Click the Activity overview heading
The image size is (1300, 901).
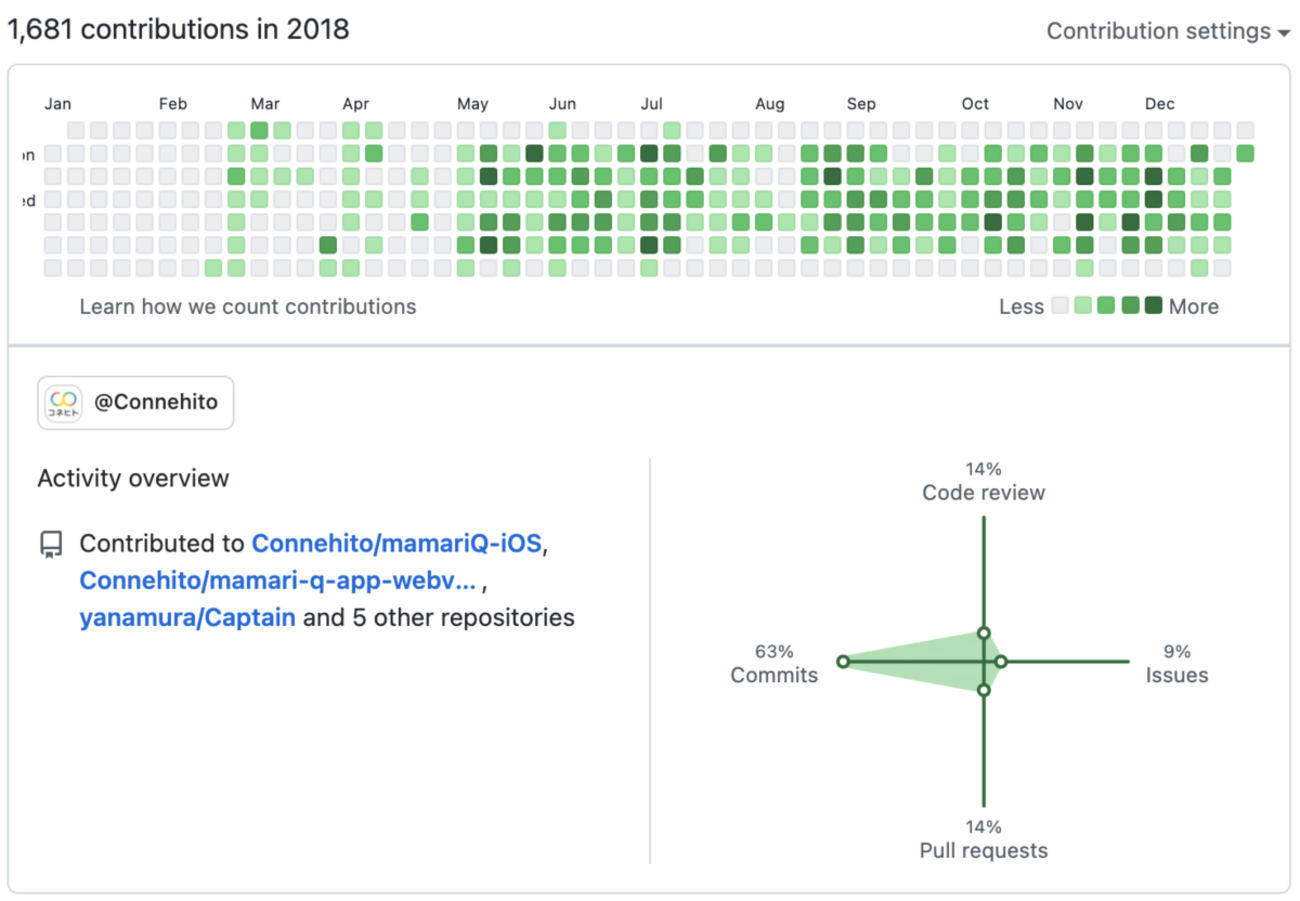click(x=133, y=478)
